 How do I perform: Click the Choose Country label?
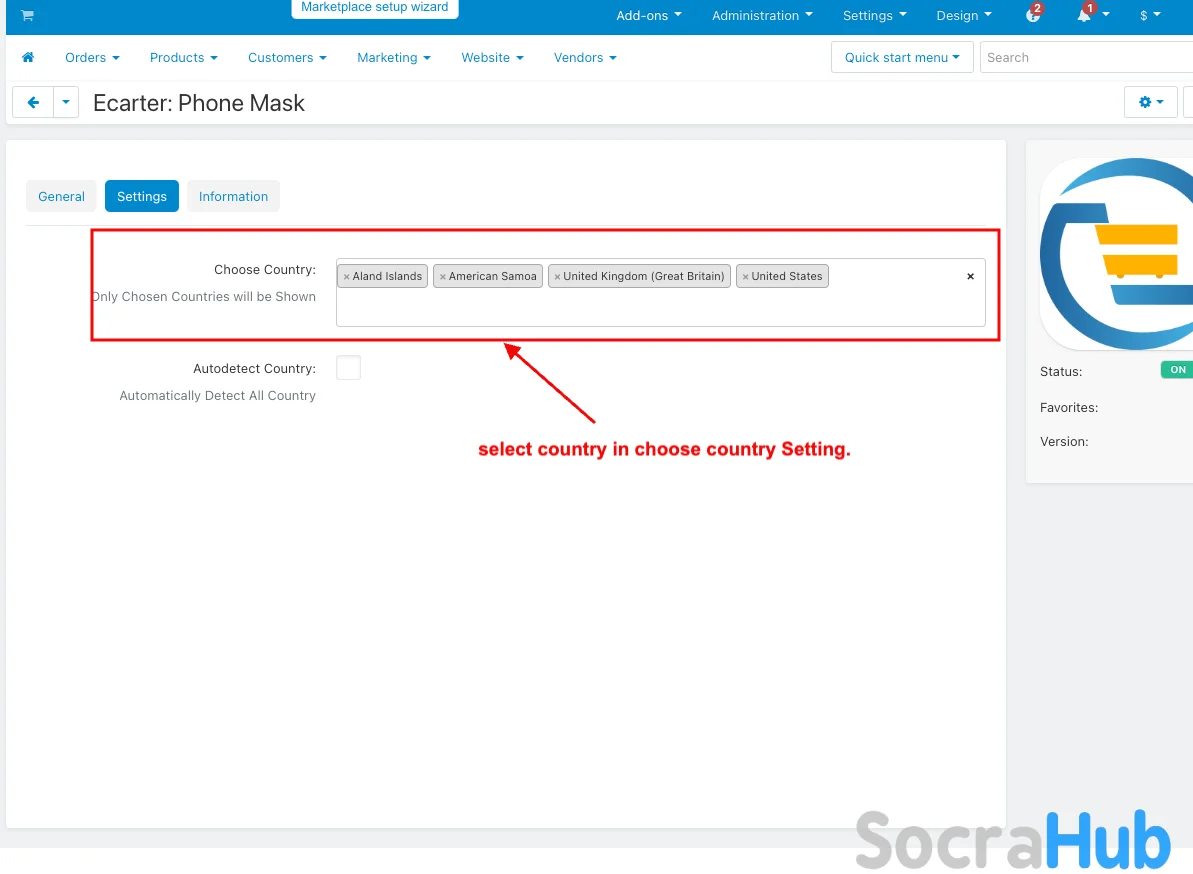265,269
